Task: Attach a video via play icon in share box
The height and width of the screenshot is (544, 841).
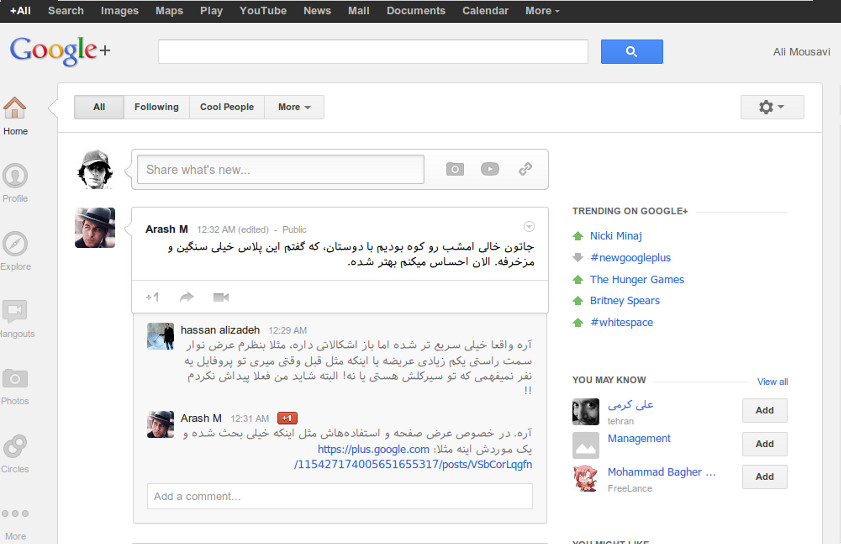Action: pos(490,169)
